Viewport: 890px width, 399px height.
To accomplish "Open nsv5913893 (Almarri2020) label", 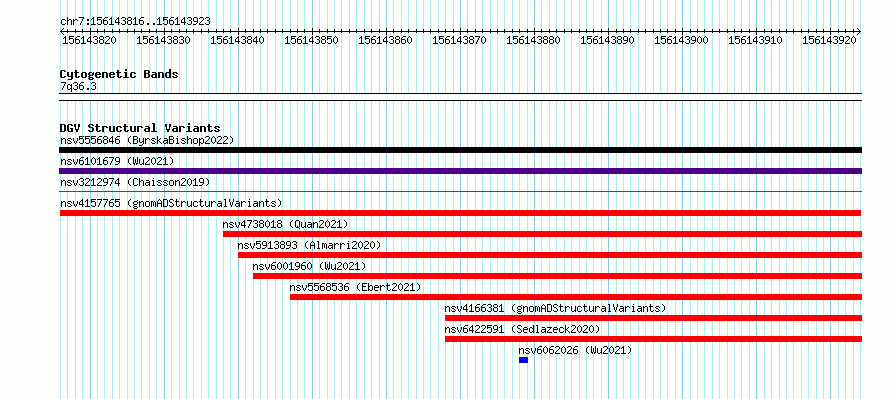I will [309, 245].
